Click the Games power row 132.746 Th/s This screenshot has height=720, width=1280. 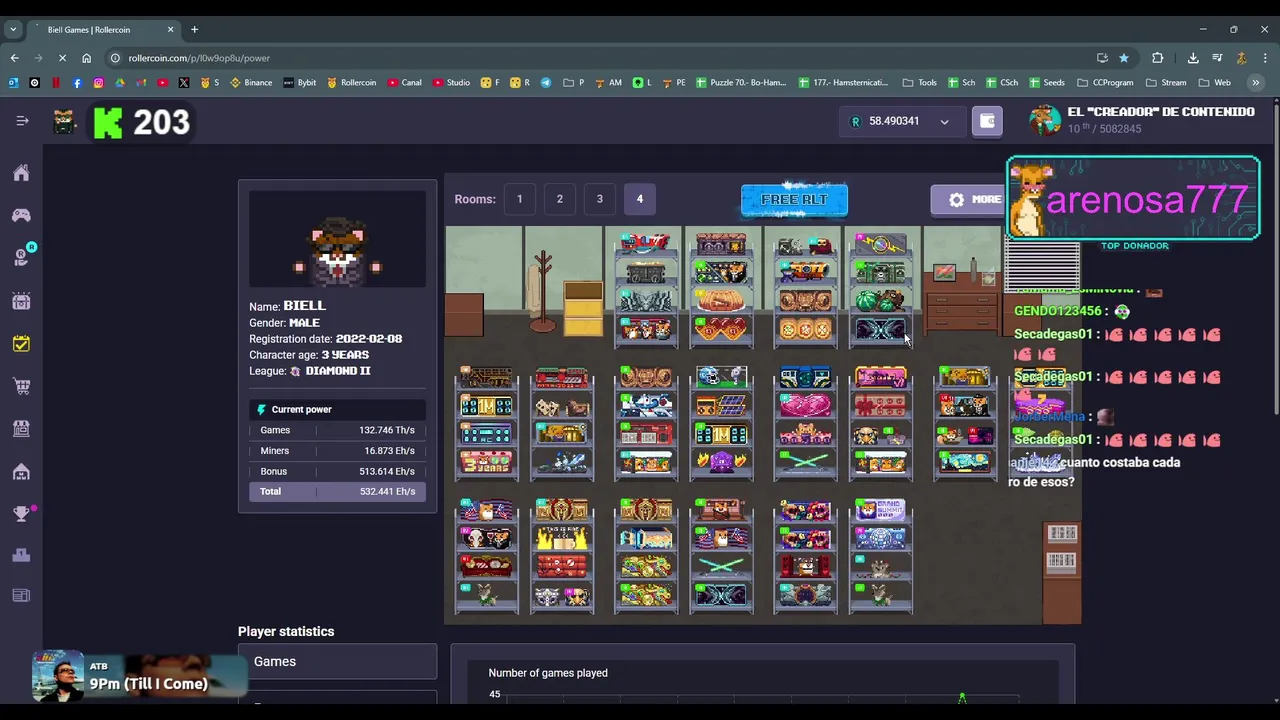click(337, 430)
